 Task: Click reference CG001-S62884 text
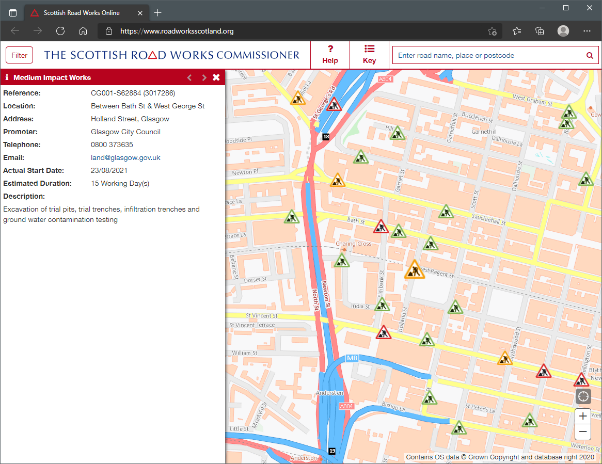[133, 93]
